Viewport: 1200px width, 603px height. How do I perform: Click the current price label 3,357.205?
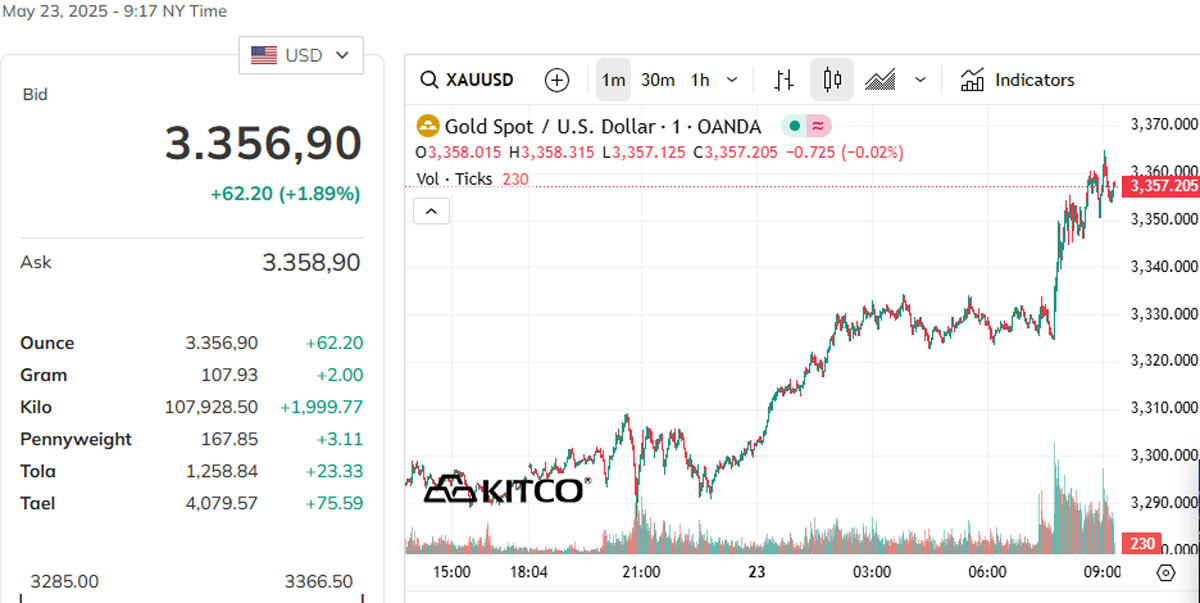(1160, 187)
